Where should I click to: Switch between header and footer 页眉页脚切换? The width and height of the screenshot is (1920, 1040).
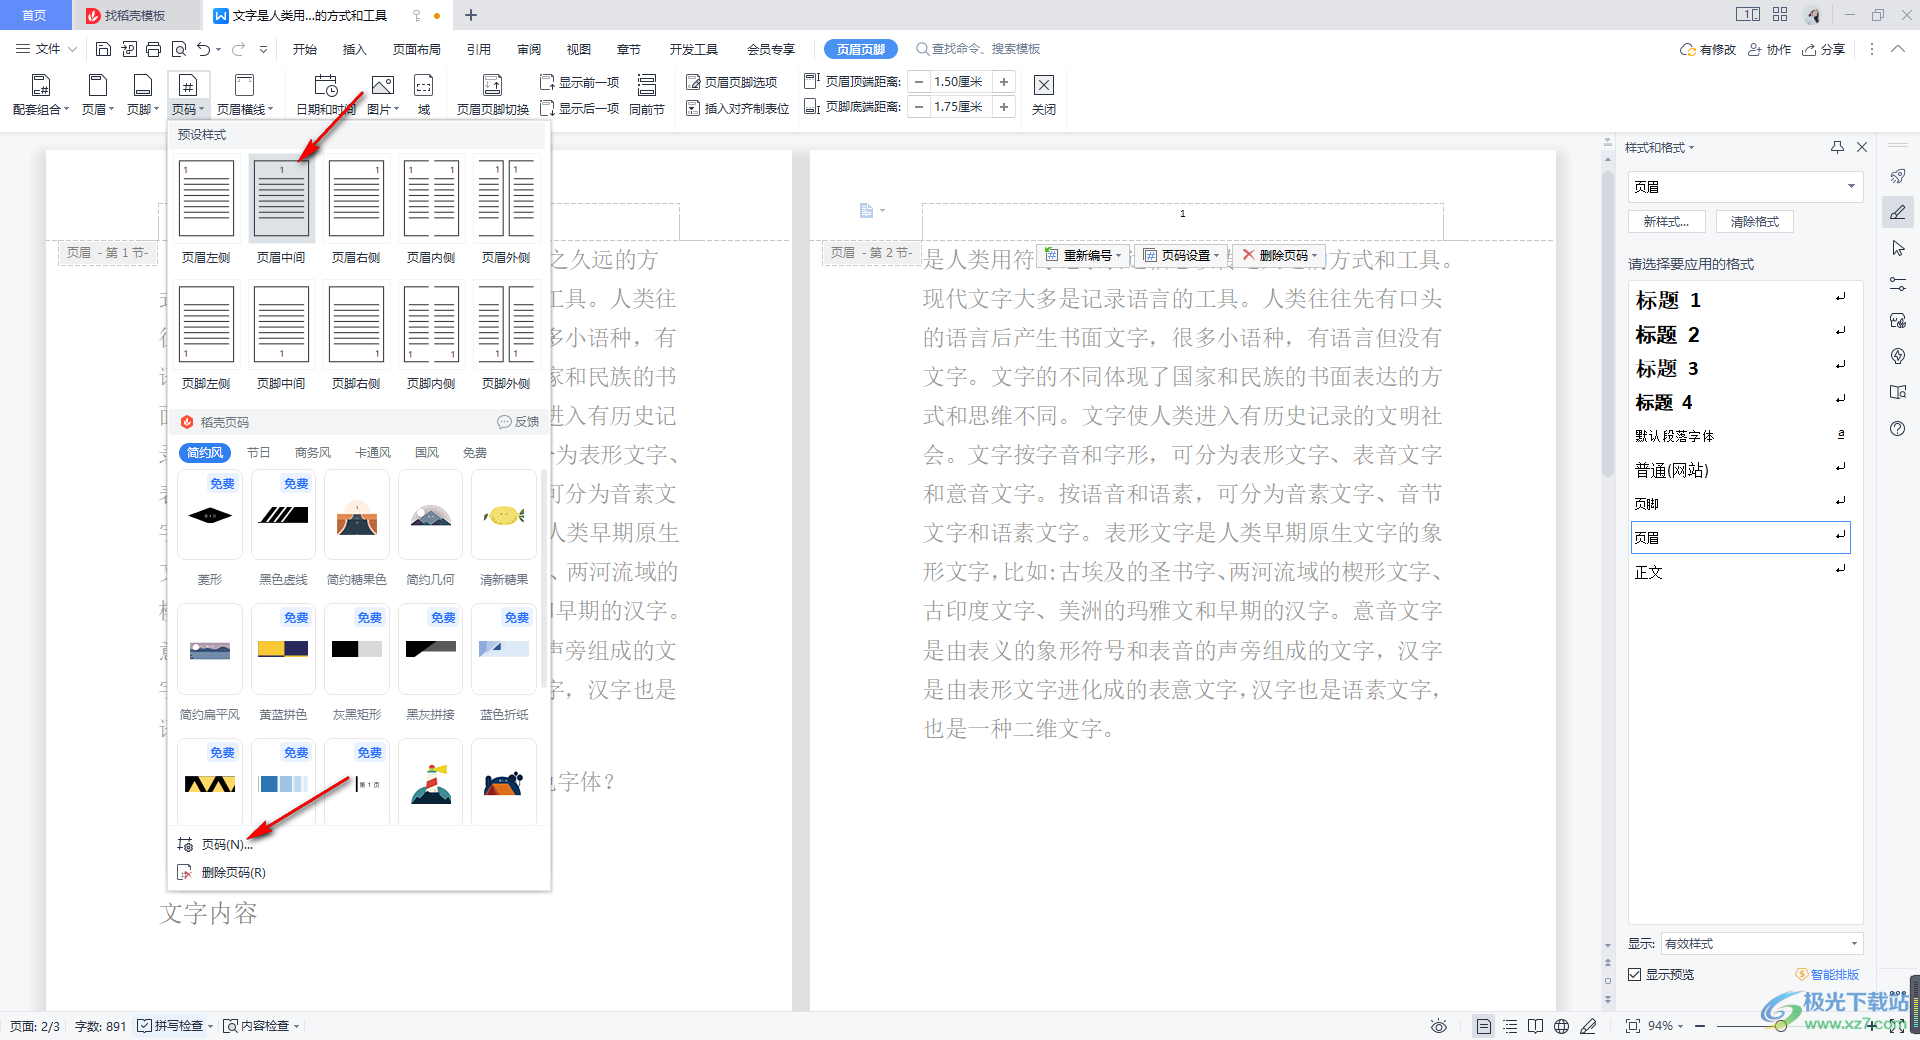(492, 95)
